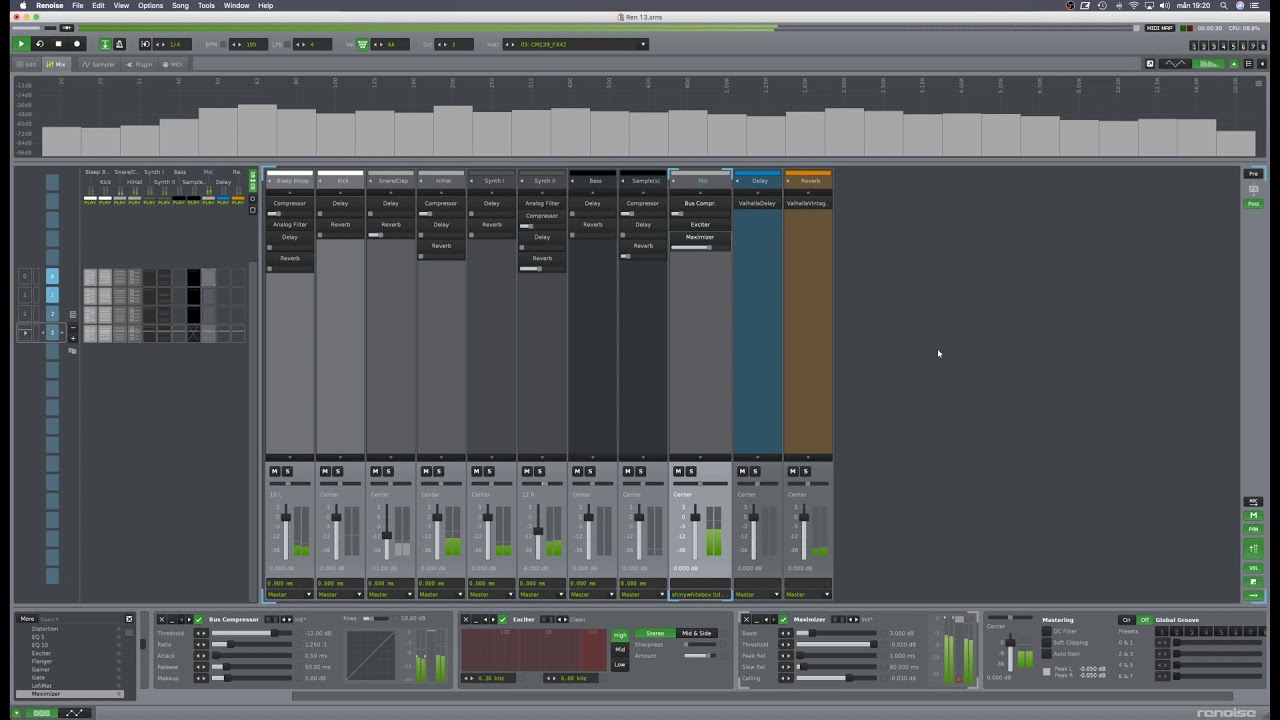The height and width of the screenshot is (720, 1280).
Task: Enable Soft Clipping on master
Action: pyautogui.click(x=1046, y=643)
